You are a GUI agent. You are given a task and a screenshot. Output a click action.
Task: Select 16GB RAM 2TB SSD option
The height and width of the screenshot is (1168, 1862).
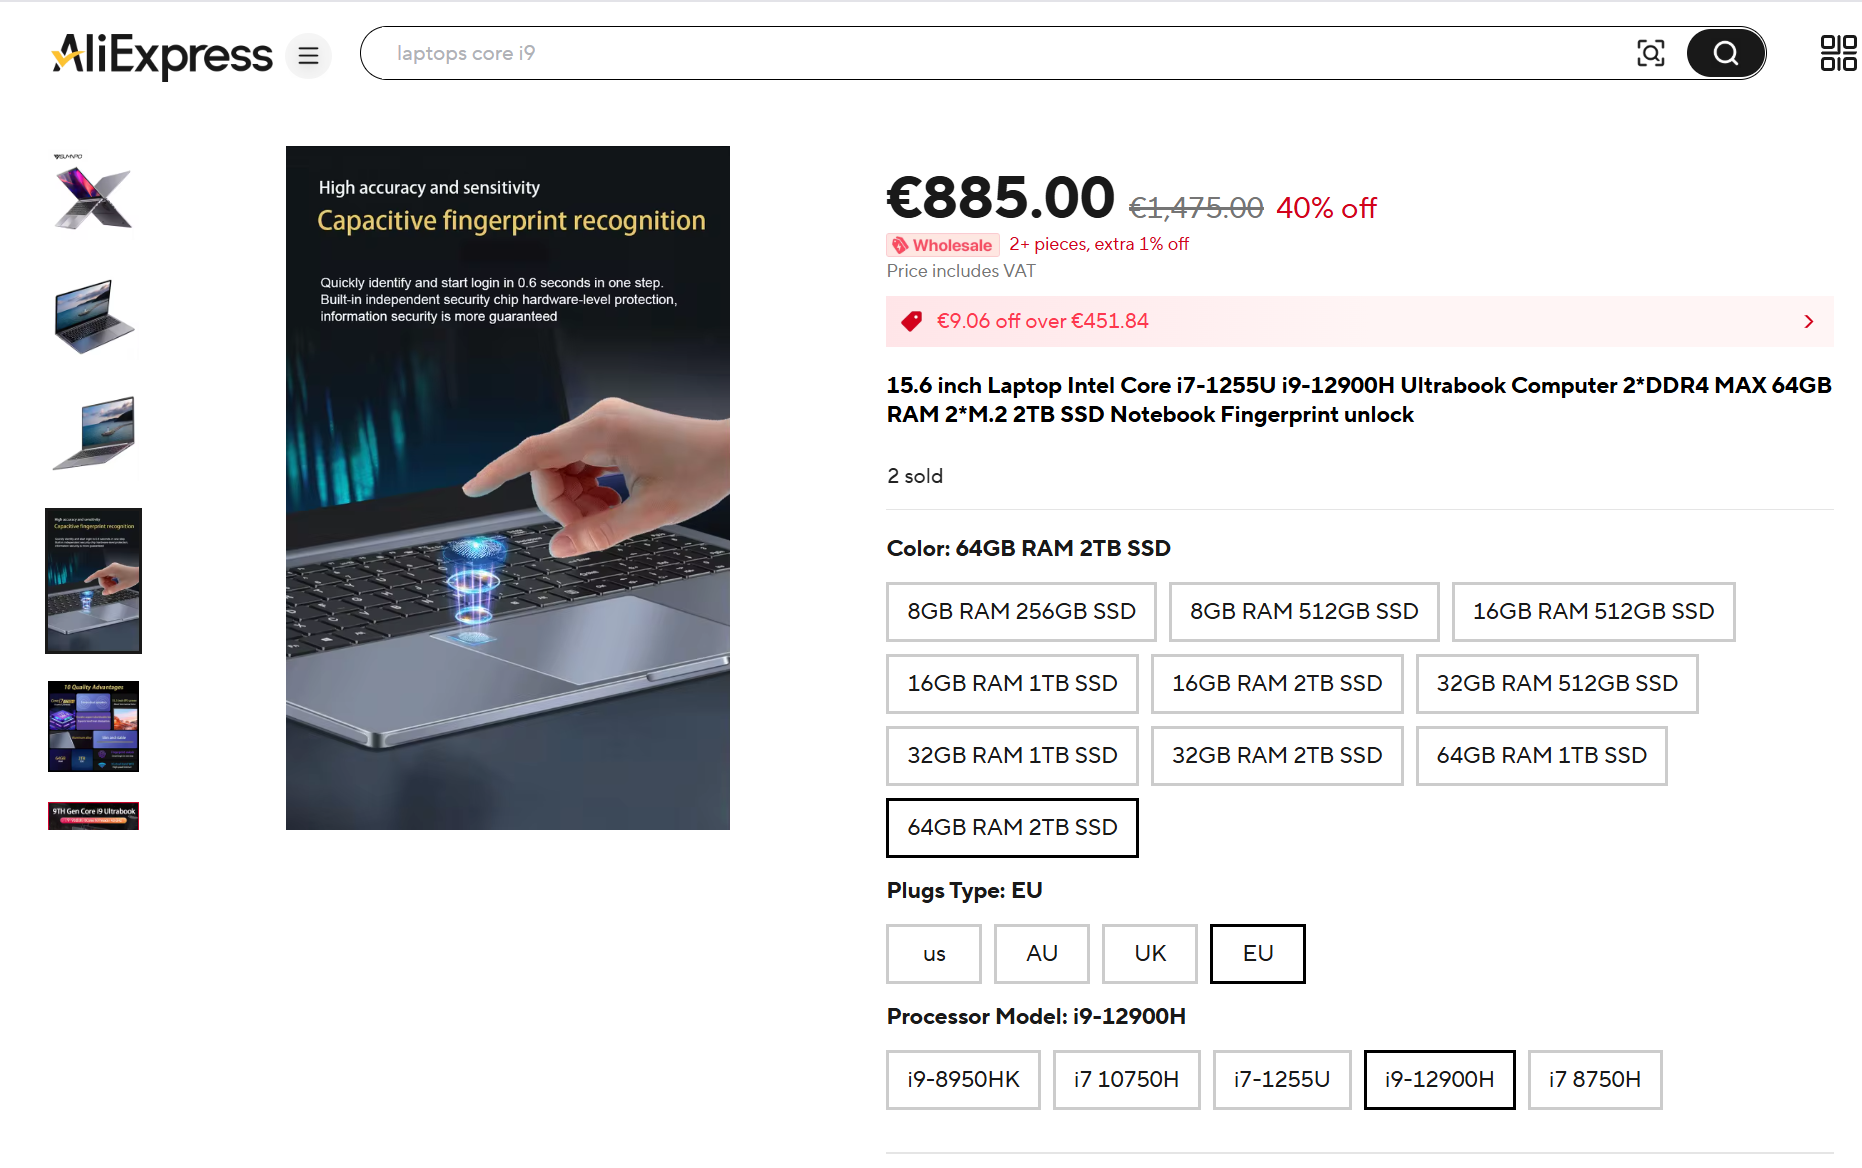click(x=1277, y=683)
